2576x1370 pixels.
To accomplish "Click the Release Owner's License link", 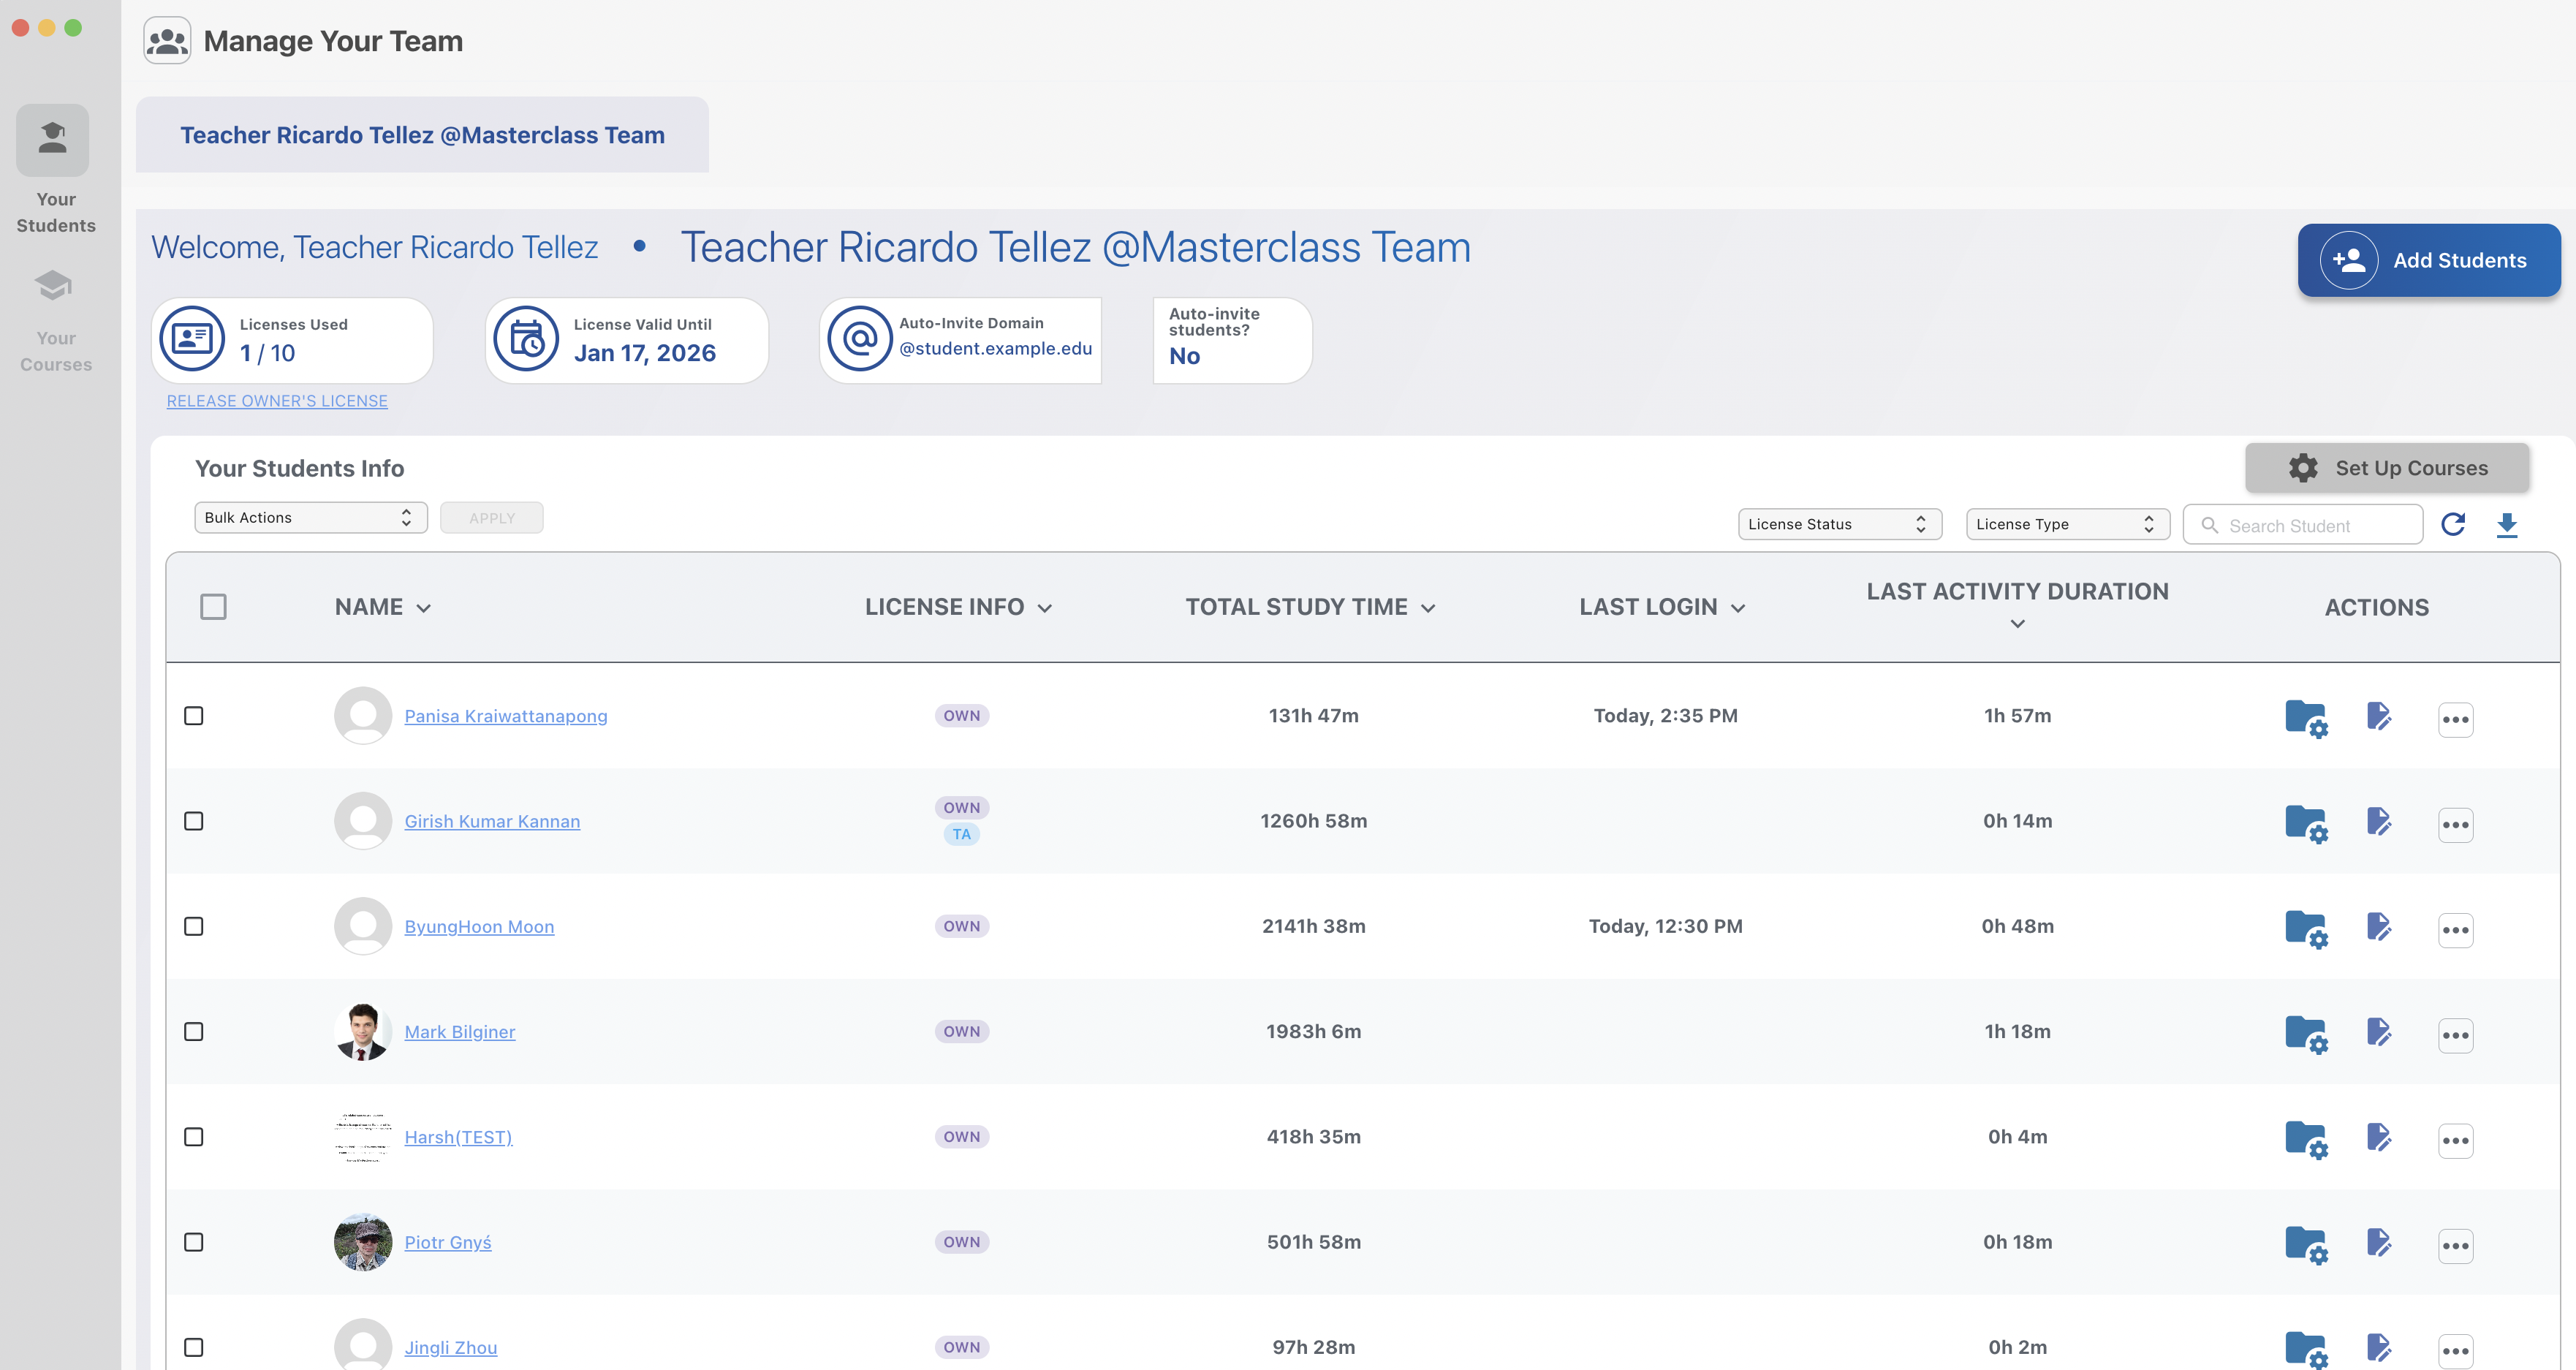I will 277,401.
